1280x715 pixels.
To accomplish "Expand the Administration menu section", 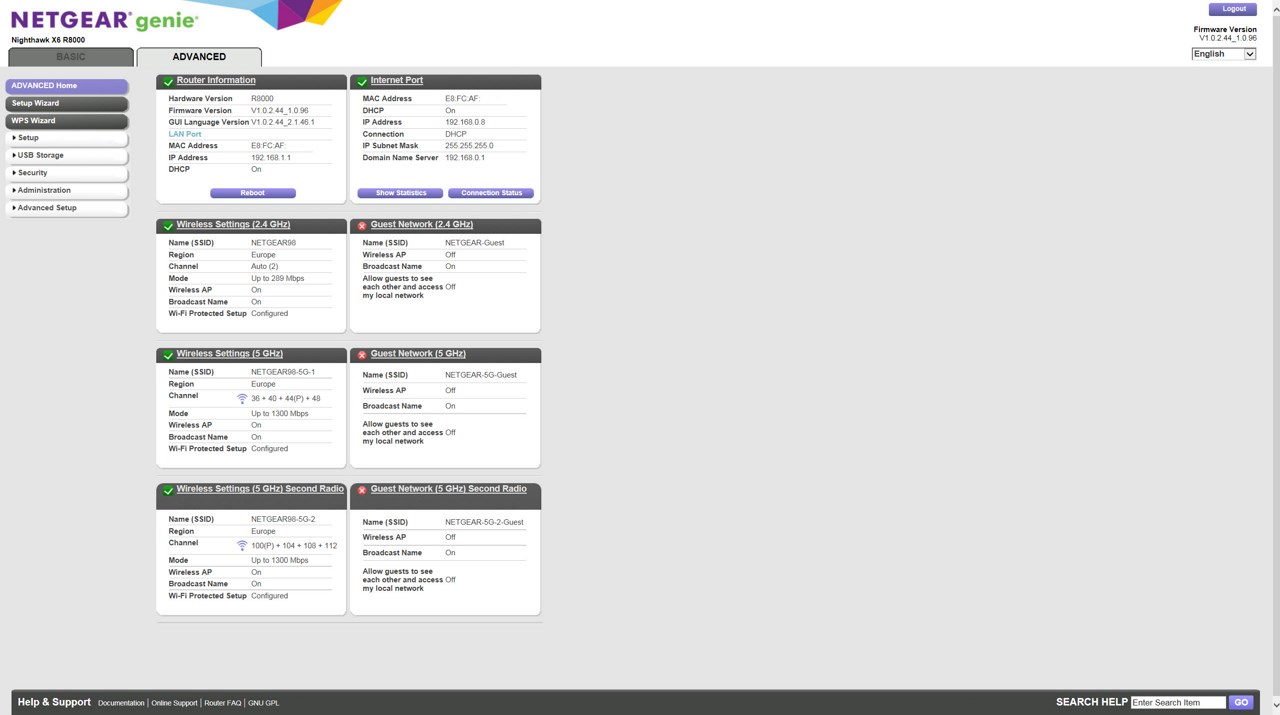I will pos(67,190).
